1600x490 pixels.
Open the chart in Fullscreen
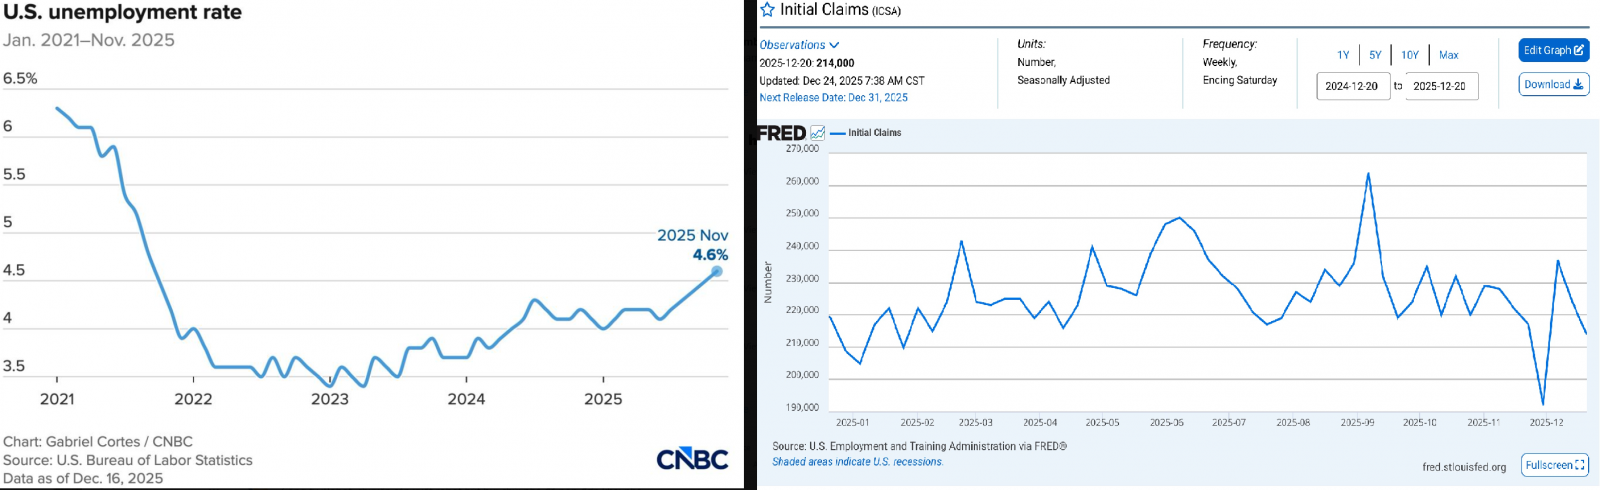1555,465
